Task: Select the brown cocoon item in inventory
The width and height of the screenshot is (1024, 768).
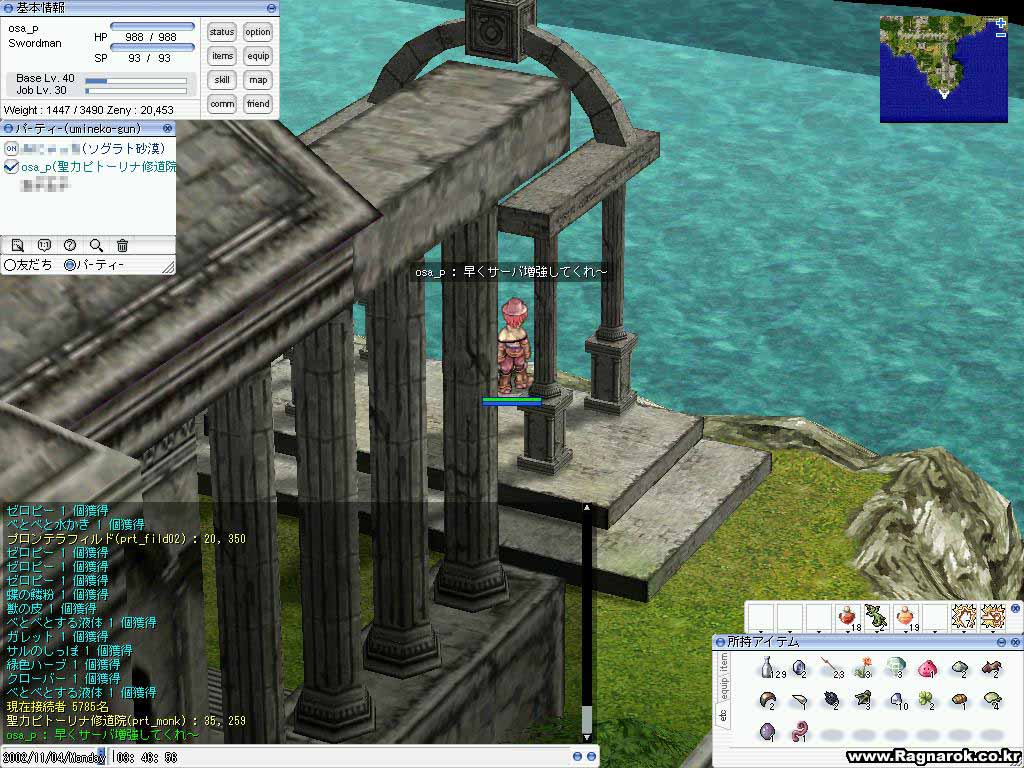Action: (959, 700)
